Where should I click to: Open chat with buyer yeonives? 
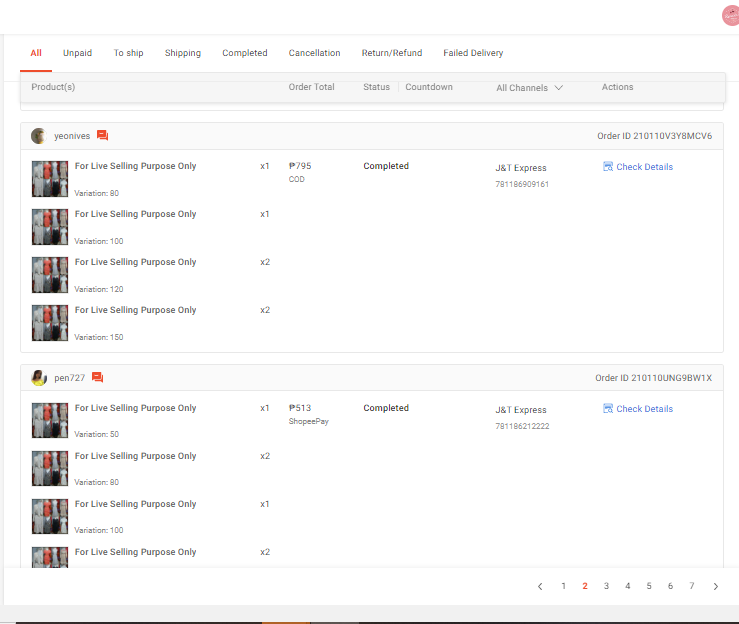coord(102,136)
